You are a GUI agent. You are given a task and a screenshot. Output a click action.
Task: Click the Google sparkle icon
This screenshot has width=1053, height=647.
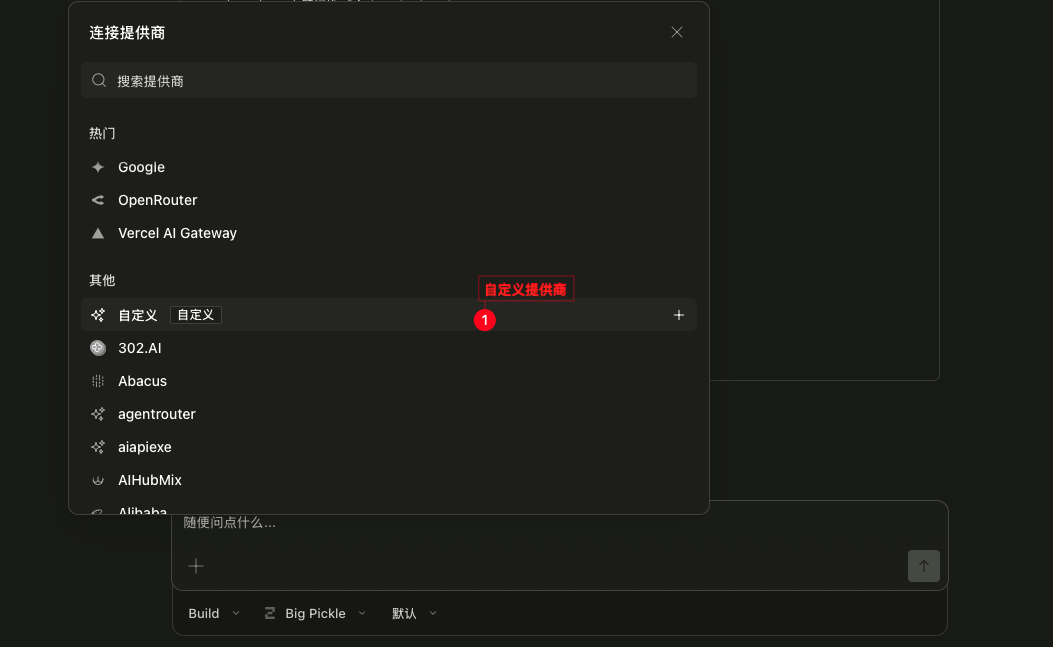tap(98, 167)
